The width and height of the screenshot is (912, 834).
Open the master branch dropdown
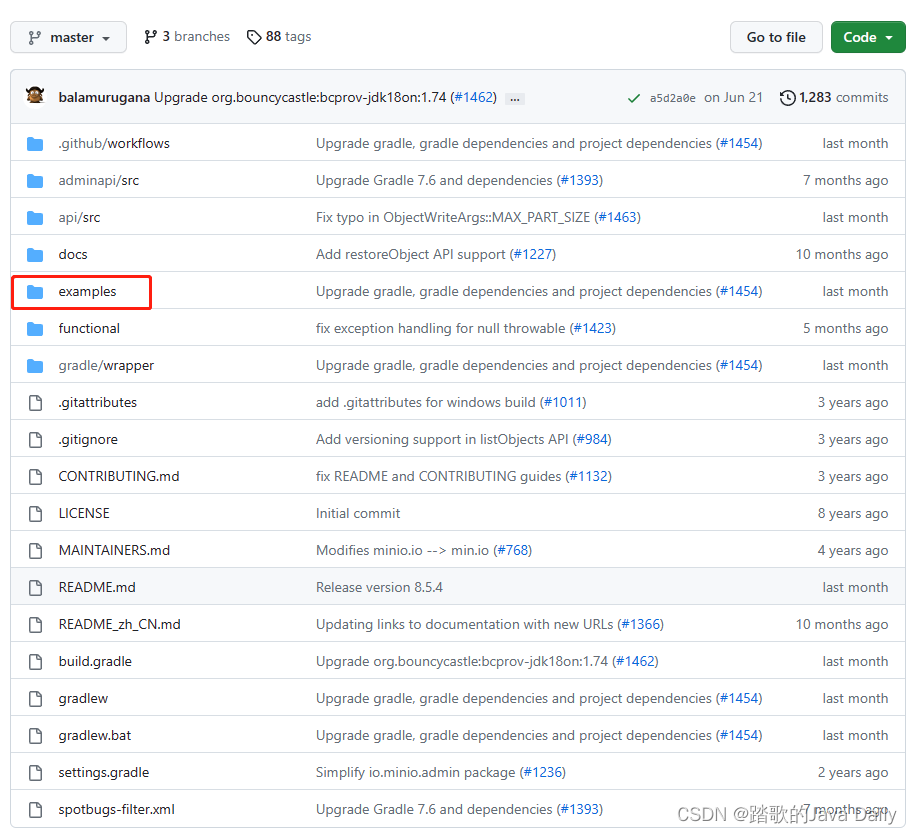pos(68,37)
